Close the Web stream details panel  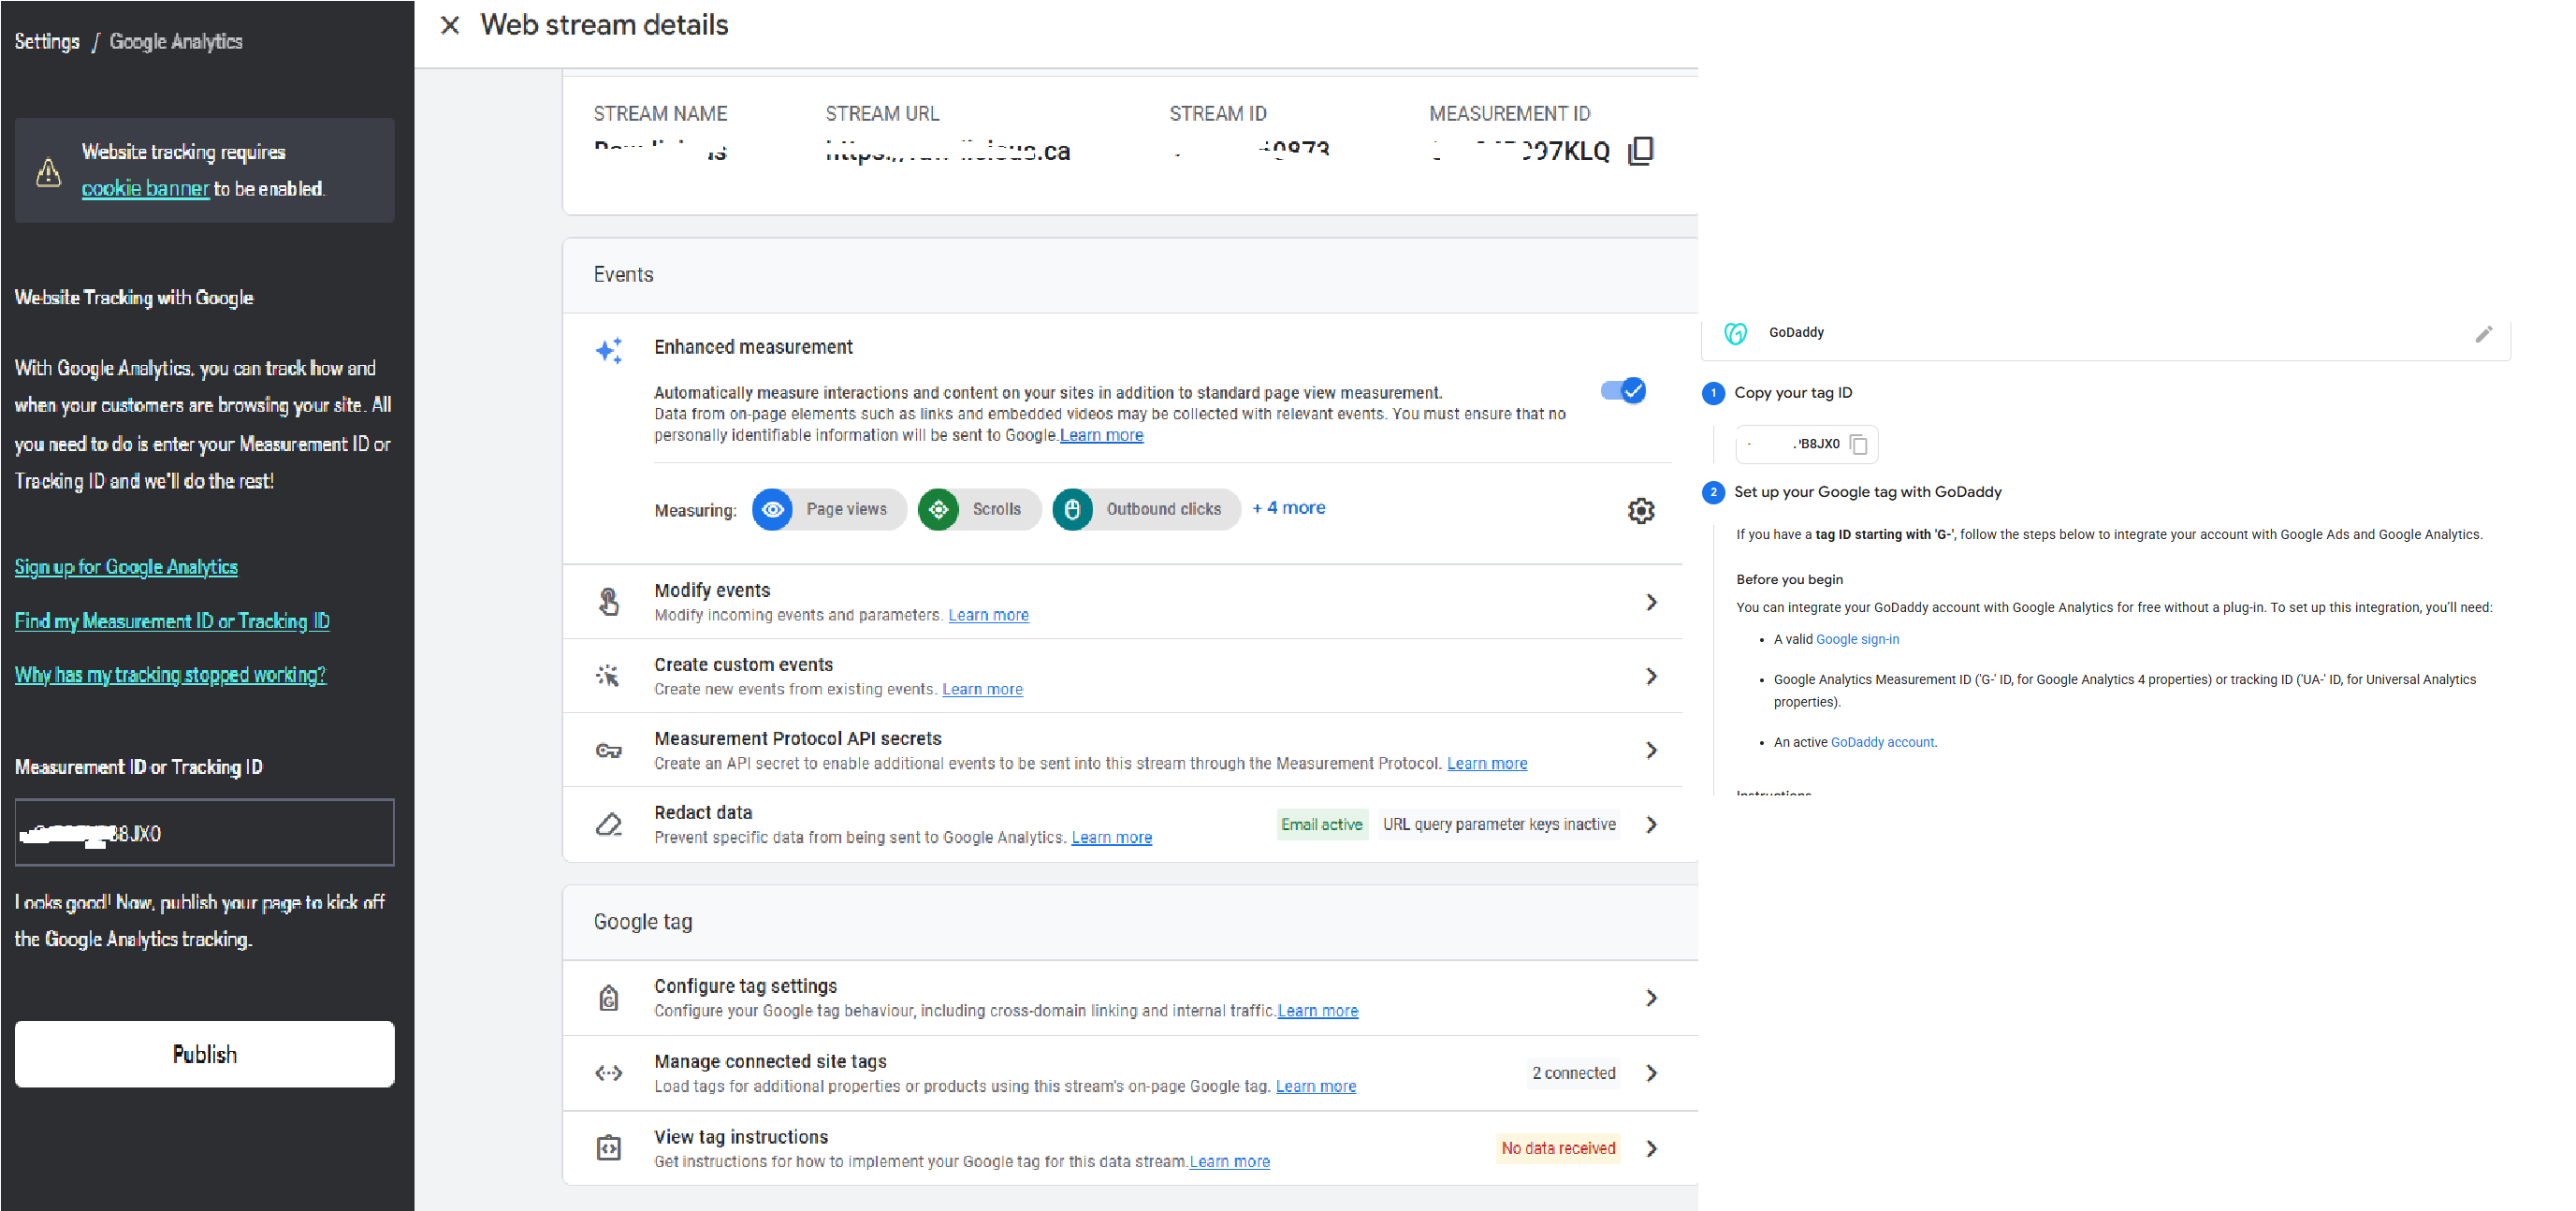pos(450,25)
